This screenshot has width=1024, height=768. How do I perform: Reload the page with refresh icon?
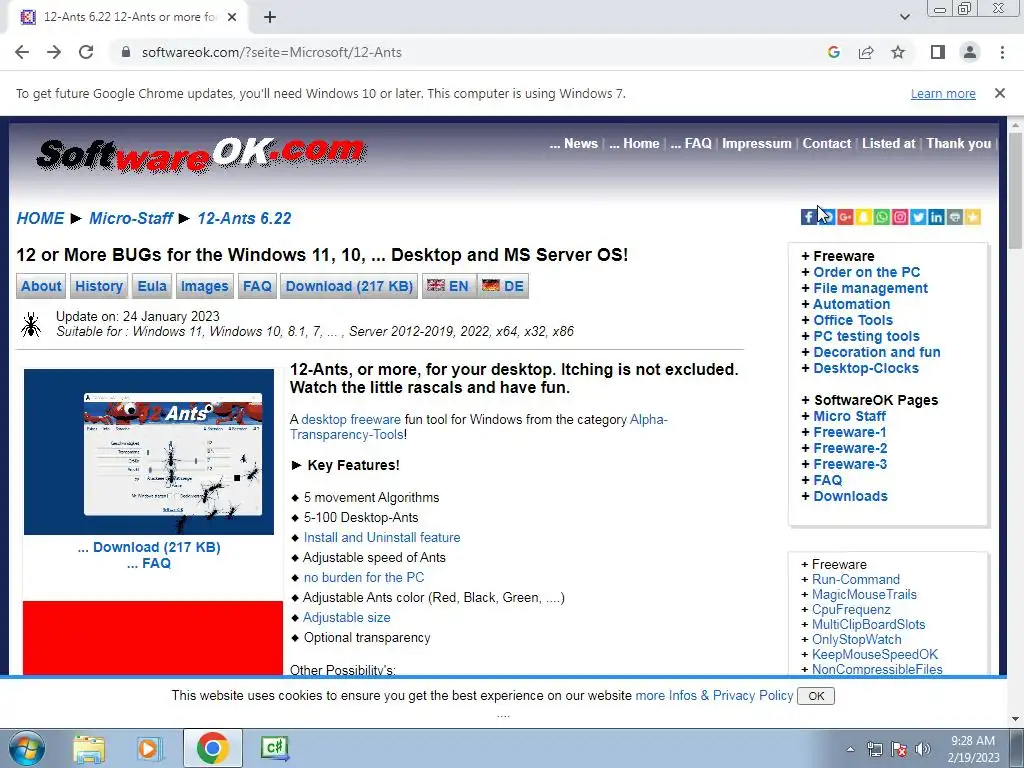click(86, 52)
